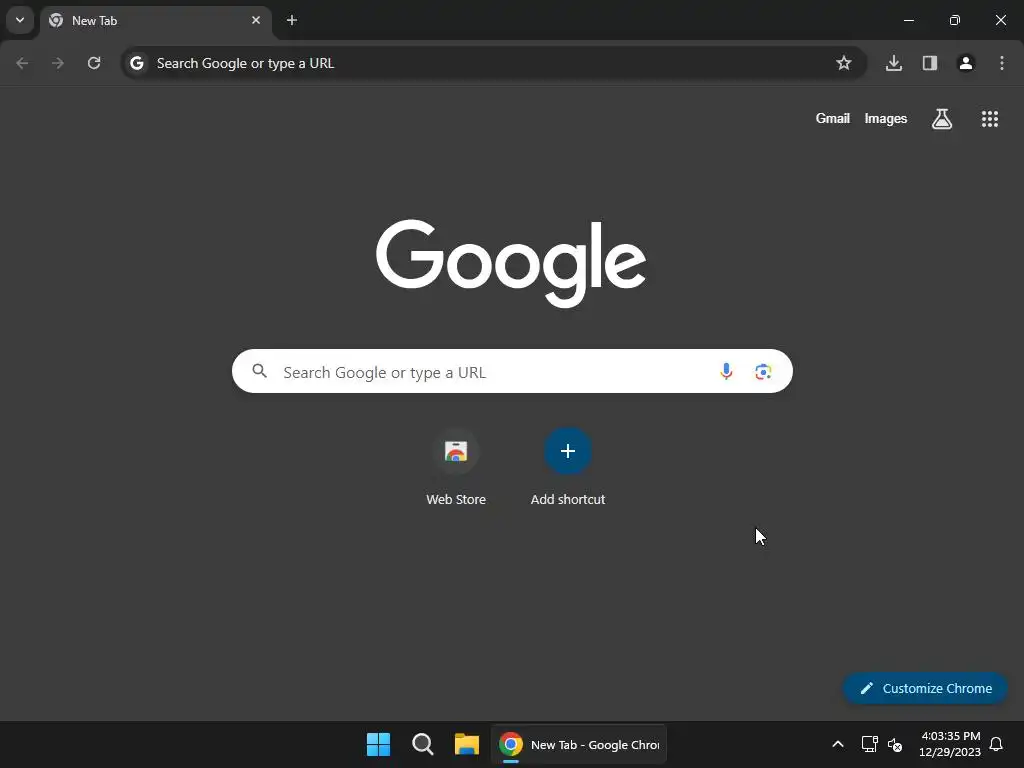This screenshot has width=1024, height=768.
Task: Open the network status tray icon
Action: tap(869, 744)
